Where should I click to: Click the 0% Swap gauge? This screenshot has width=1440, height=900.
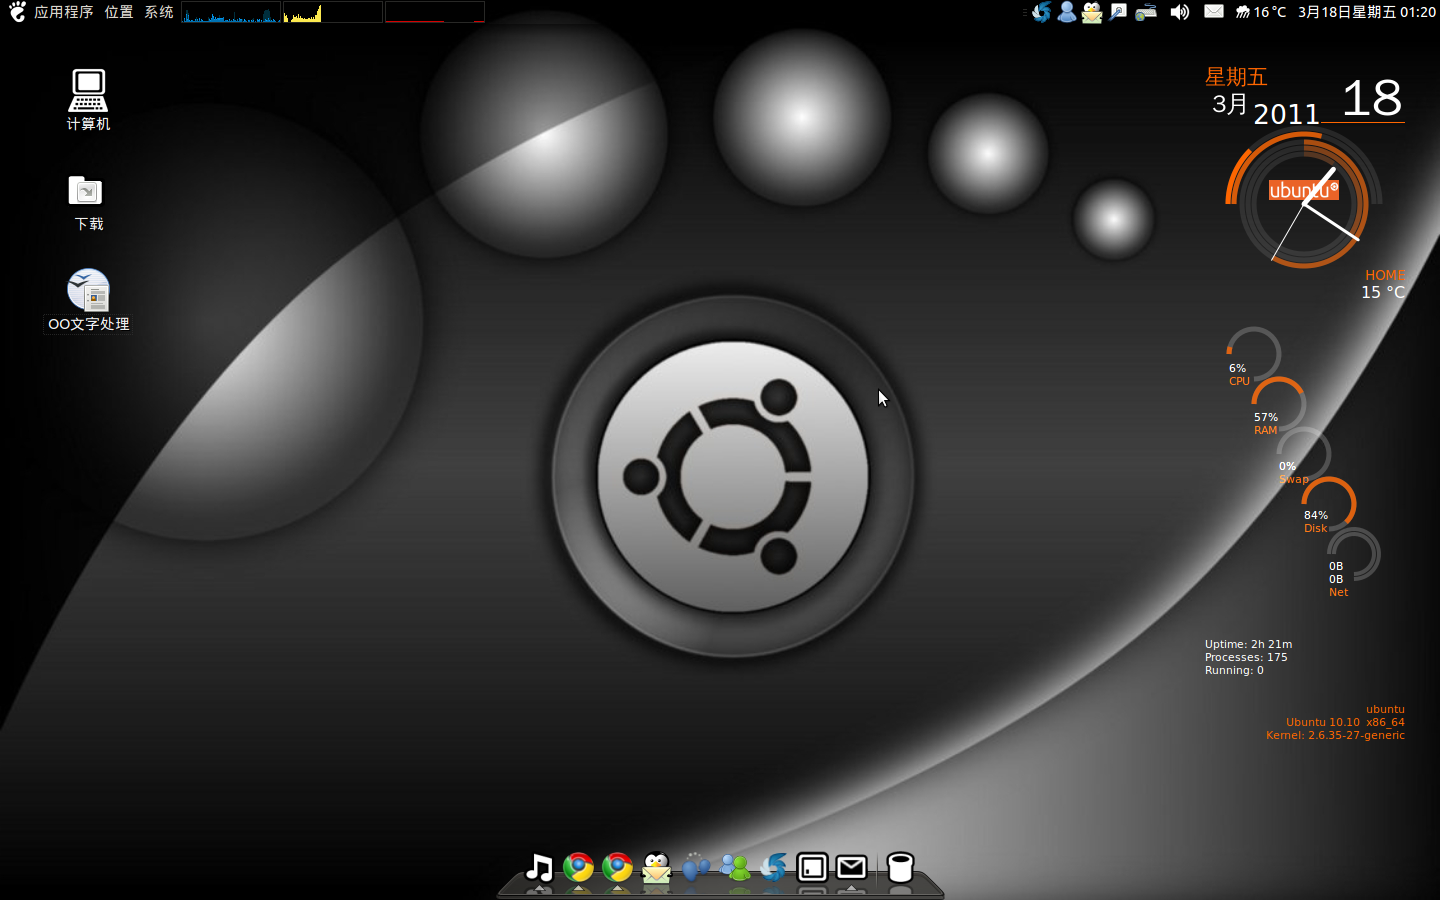(x=1303, y=454)
